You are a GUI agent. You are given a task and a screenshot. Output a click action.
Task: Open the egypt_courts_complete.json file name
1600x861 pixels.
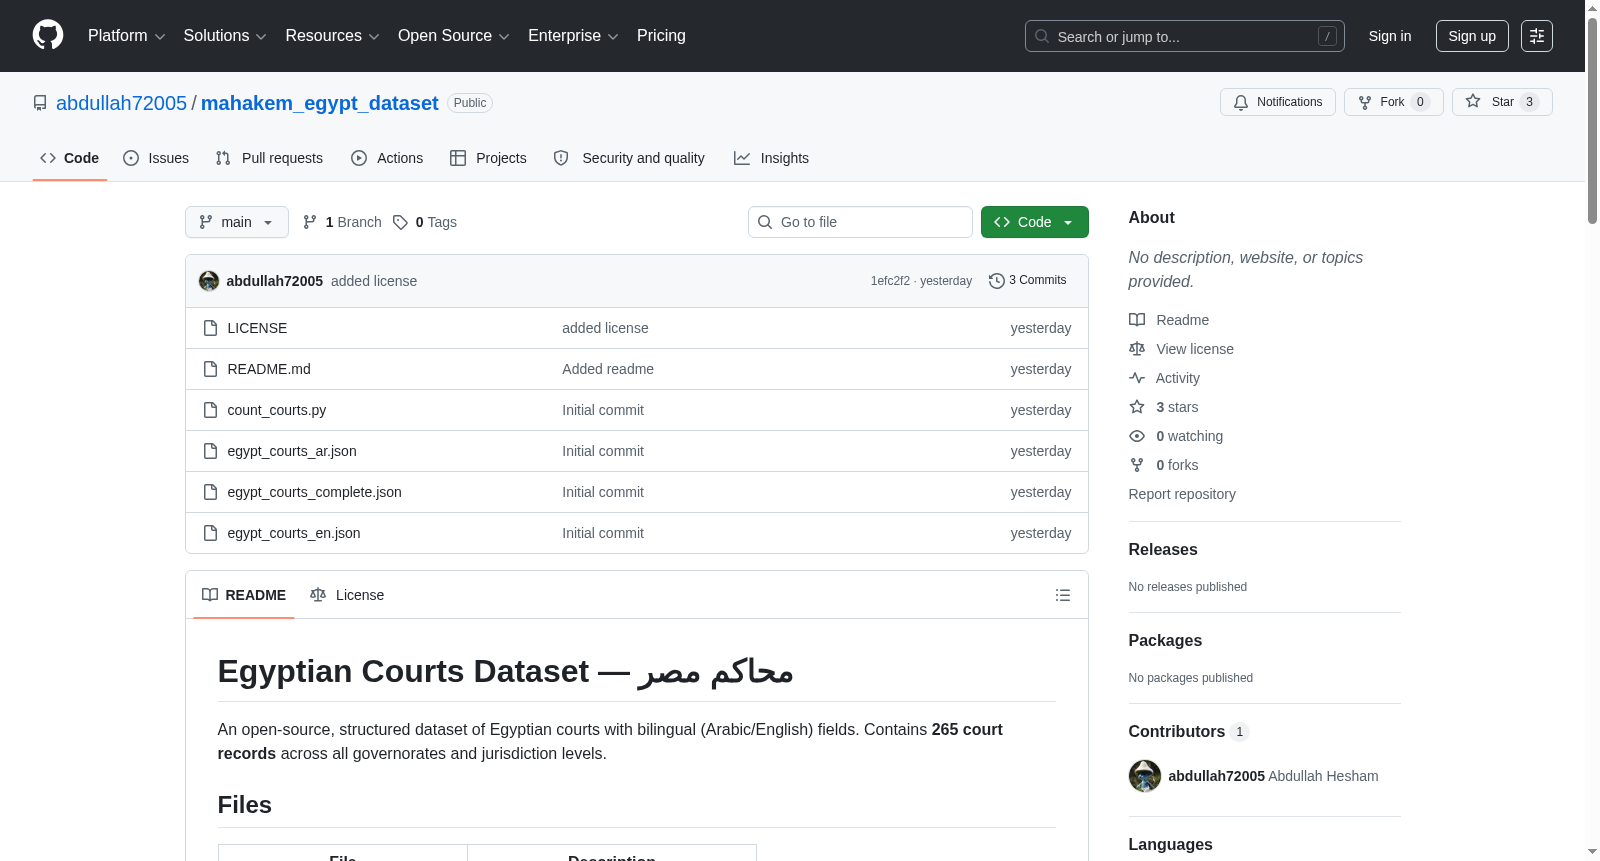[314, 492]
